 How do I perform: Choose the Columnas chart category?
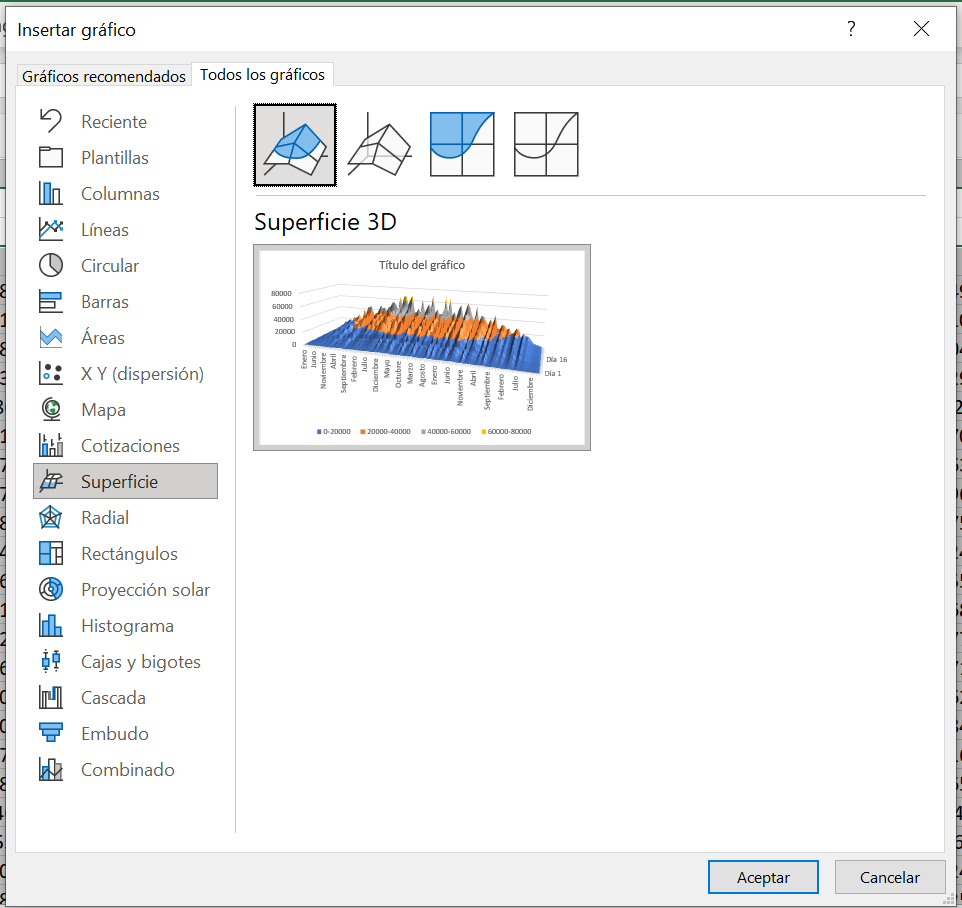click(125, 194)
